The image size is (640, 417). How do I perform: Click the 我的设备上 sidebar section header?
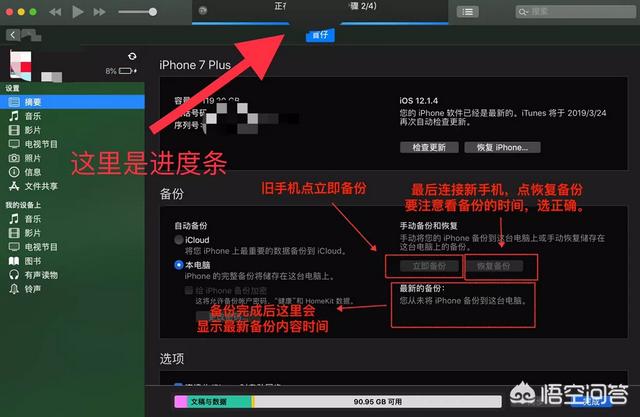(23, 205)
